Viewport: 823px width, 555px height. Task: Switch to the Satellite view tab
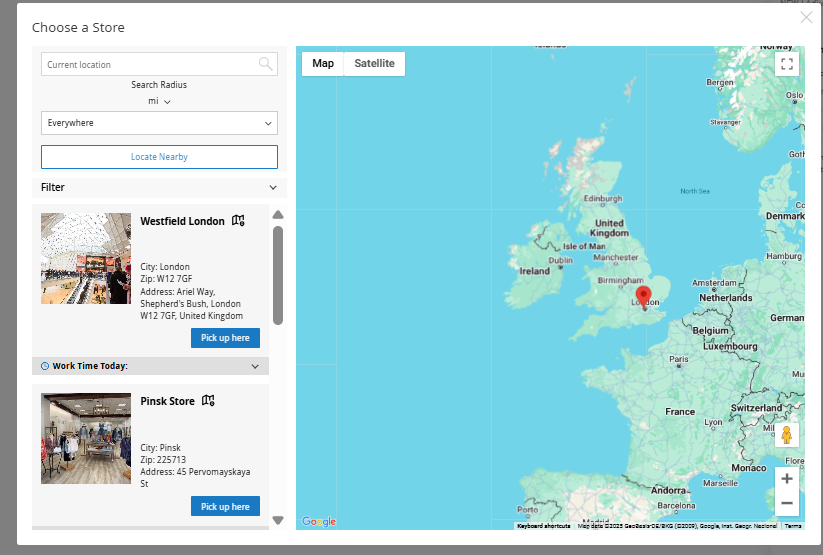(x=374, y=64)
